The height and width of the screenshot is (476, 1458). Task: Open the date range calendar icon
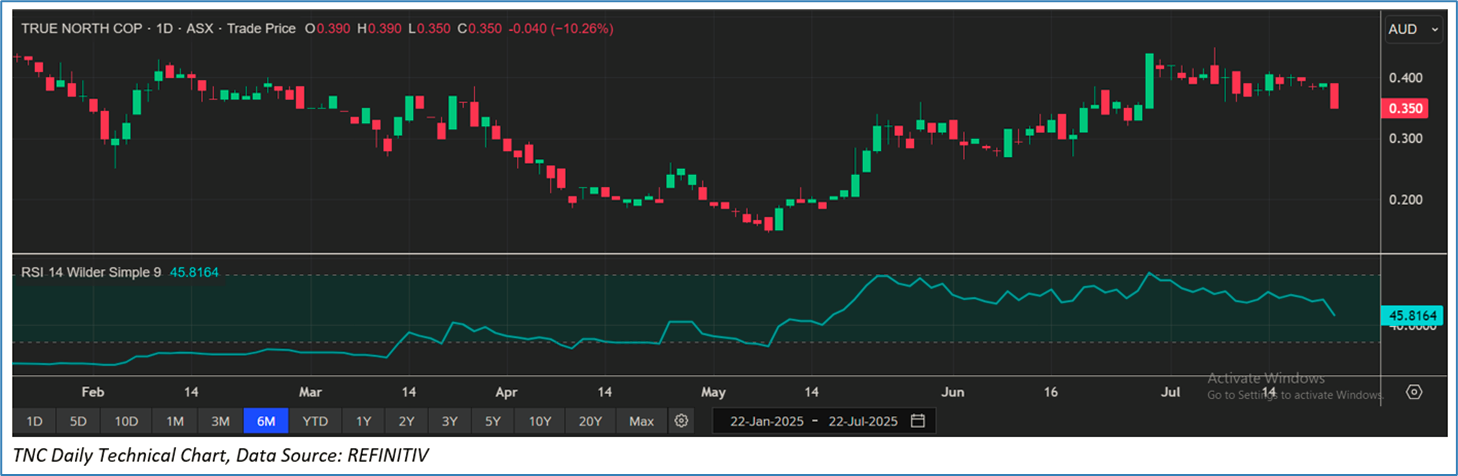(x=917, y=421)
